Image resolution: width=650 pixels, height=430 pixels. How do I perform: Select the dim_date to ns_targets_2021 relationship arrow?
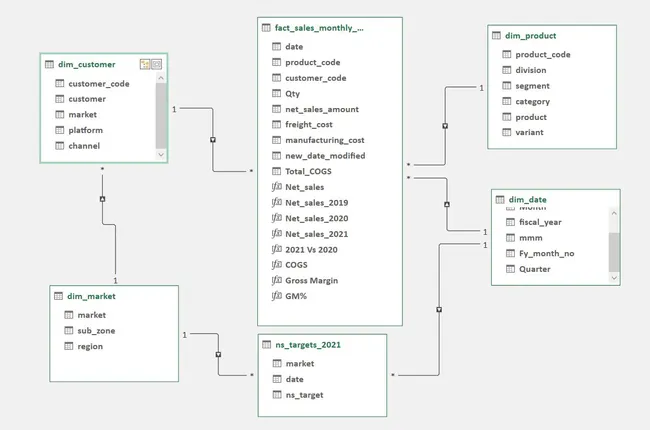(x=439, y=310)
